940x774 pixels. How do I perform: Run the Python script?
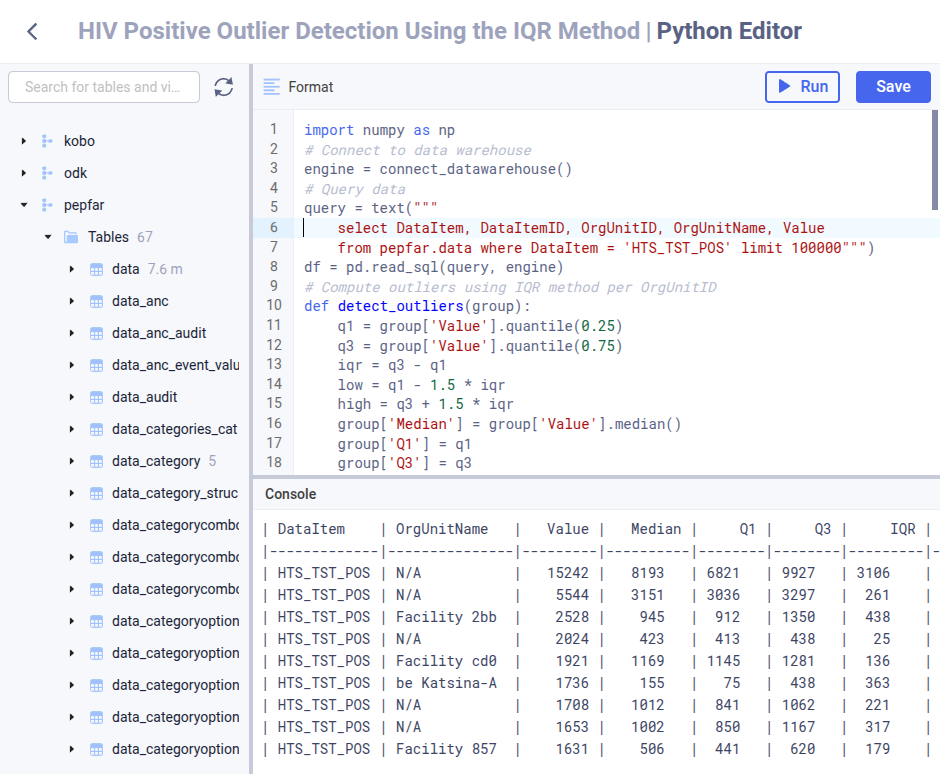point(801,86)
